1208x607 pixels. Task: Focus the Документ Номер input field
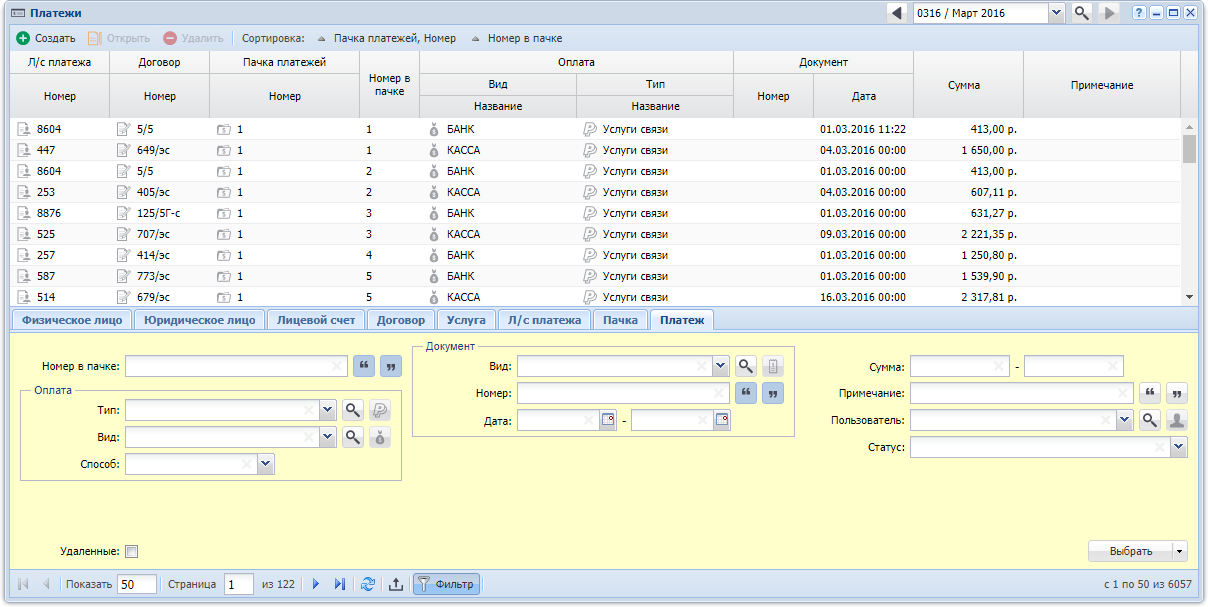tap(623, 393)
